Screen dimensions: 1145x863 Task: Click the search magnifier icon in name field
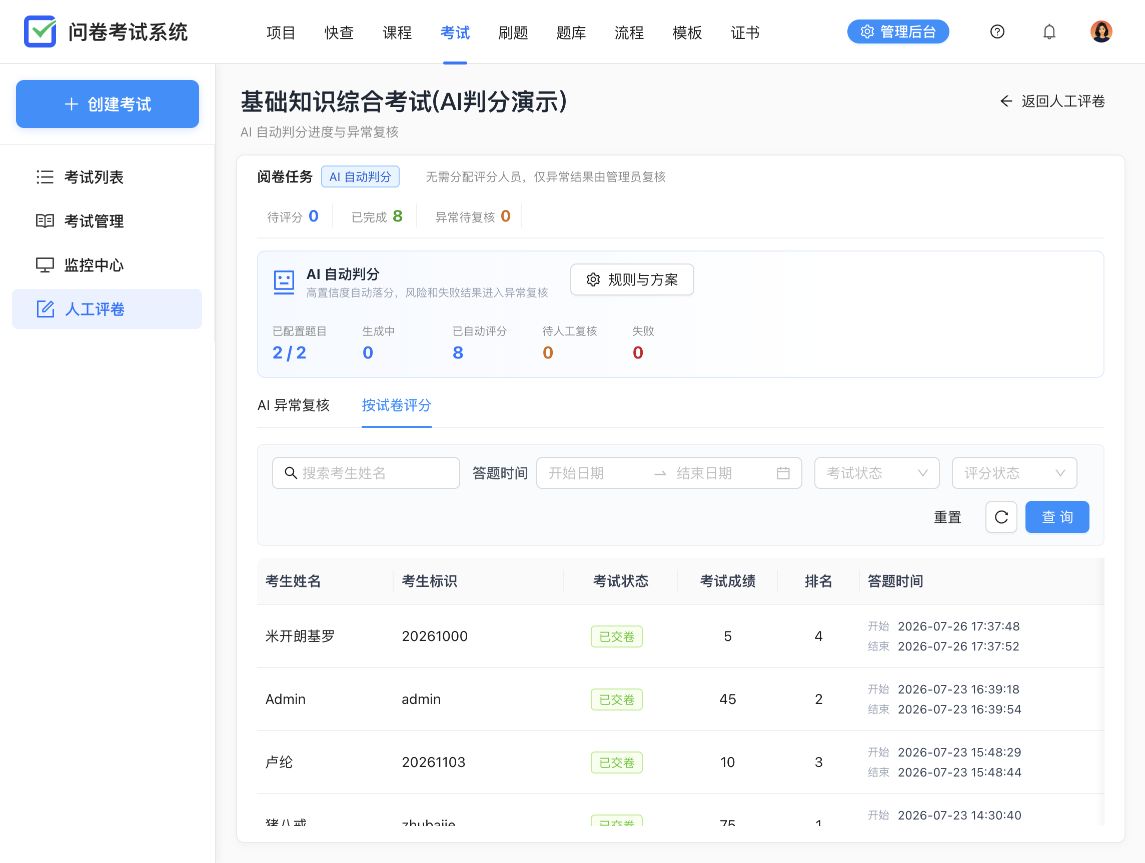coord(290,473)
